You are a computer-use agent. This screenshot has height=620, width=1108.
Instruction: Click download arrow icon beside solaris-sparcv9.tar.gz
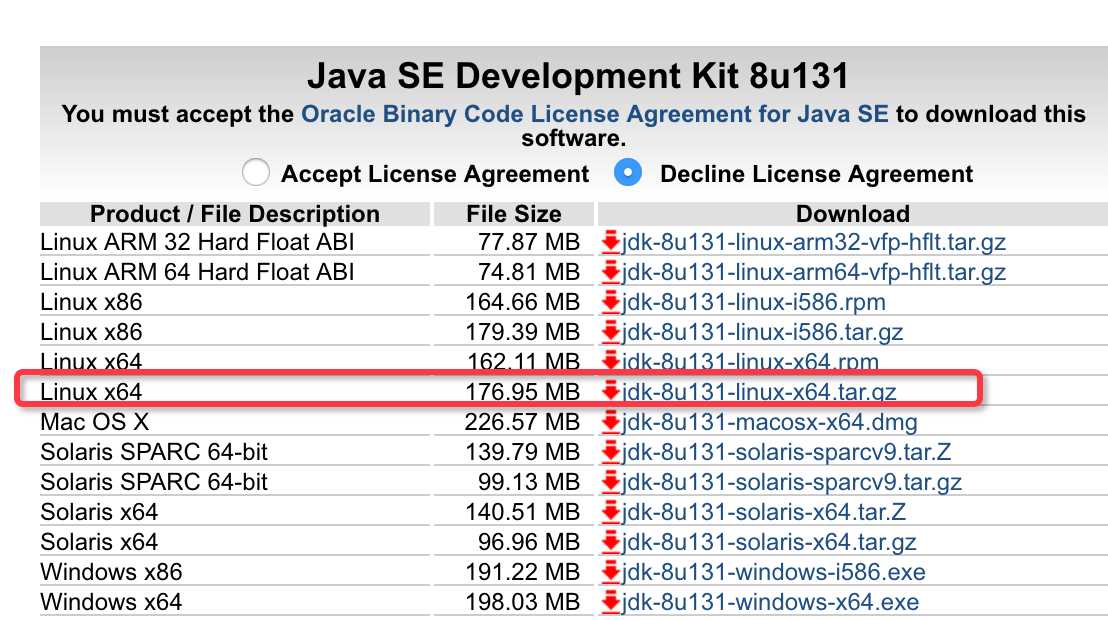pos(611,482)
